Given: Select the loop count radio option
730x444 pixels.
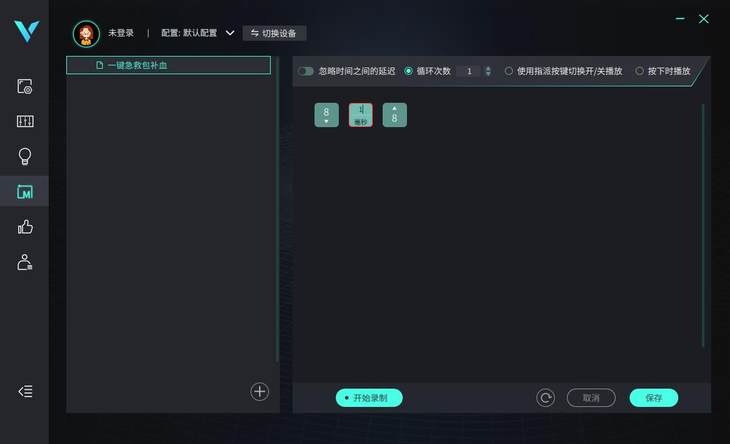Looking at the screenshot, I should [x=408, y=71].
